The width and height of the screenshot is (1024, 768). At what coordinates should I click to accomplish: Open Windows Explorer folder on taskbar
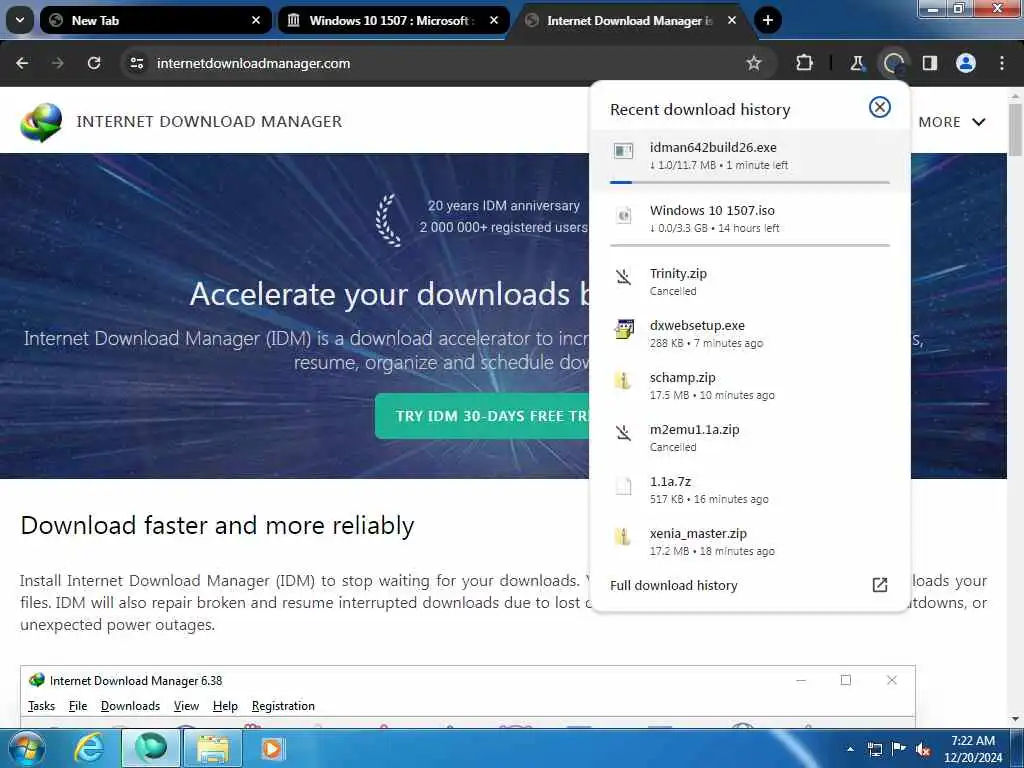[x=213, y=748]
